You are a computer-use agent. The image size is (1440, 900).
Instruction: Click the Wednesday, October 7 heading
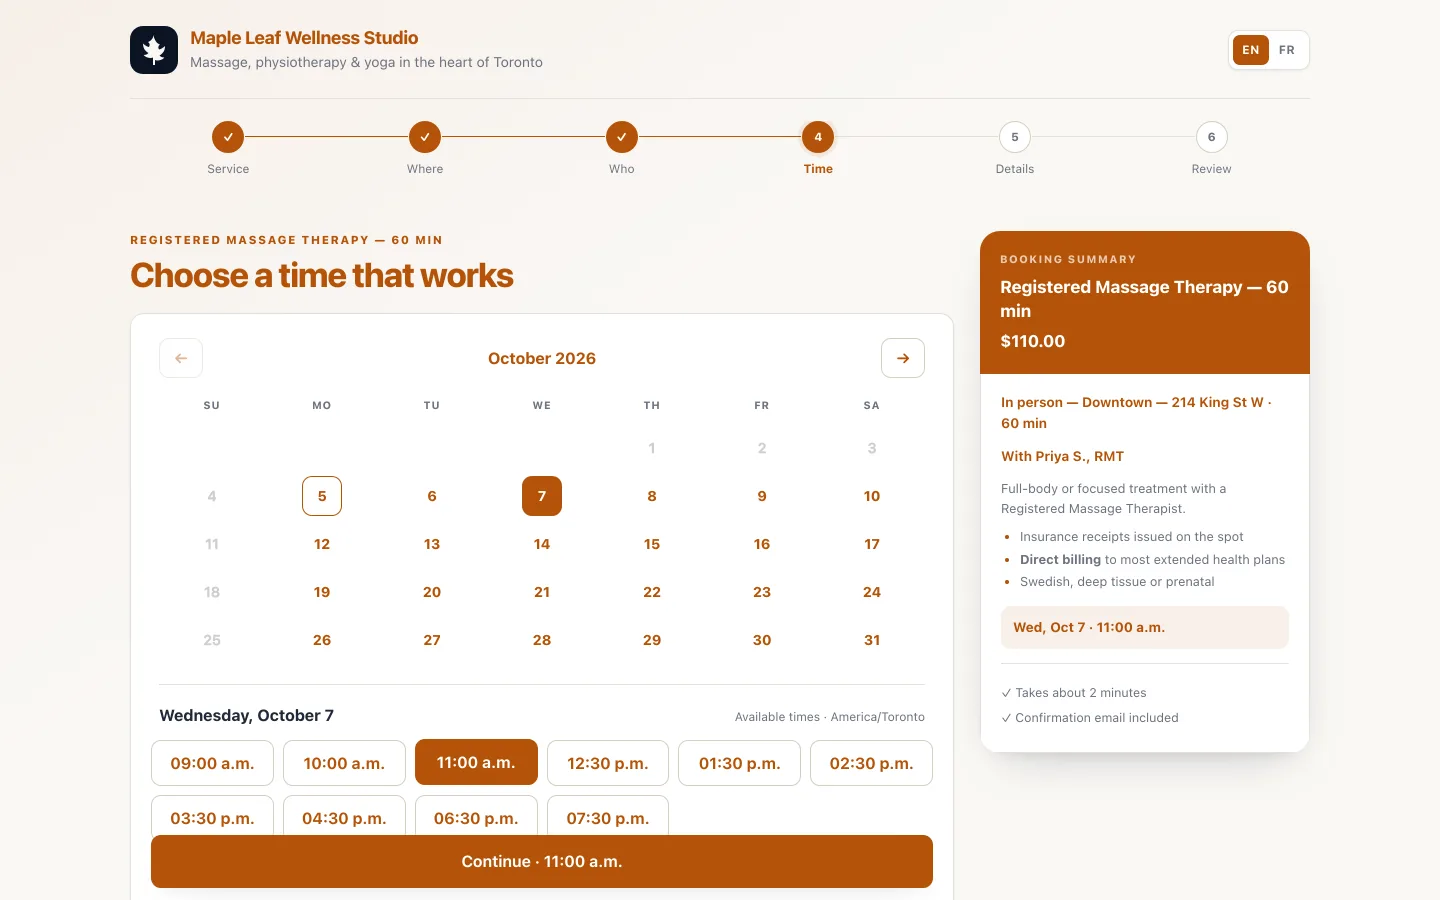247,715
